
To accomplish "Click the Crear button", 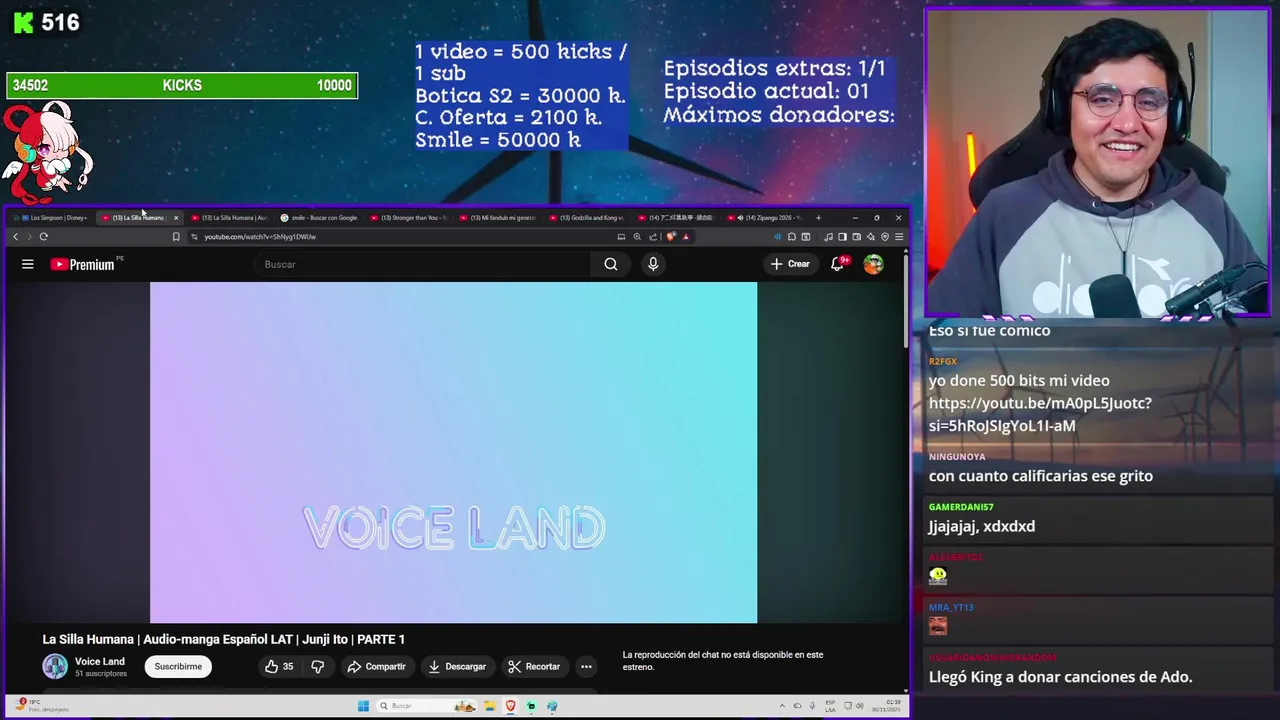I will tap(789, 264).
